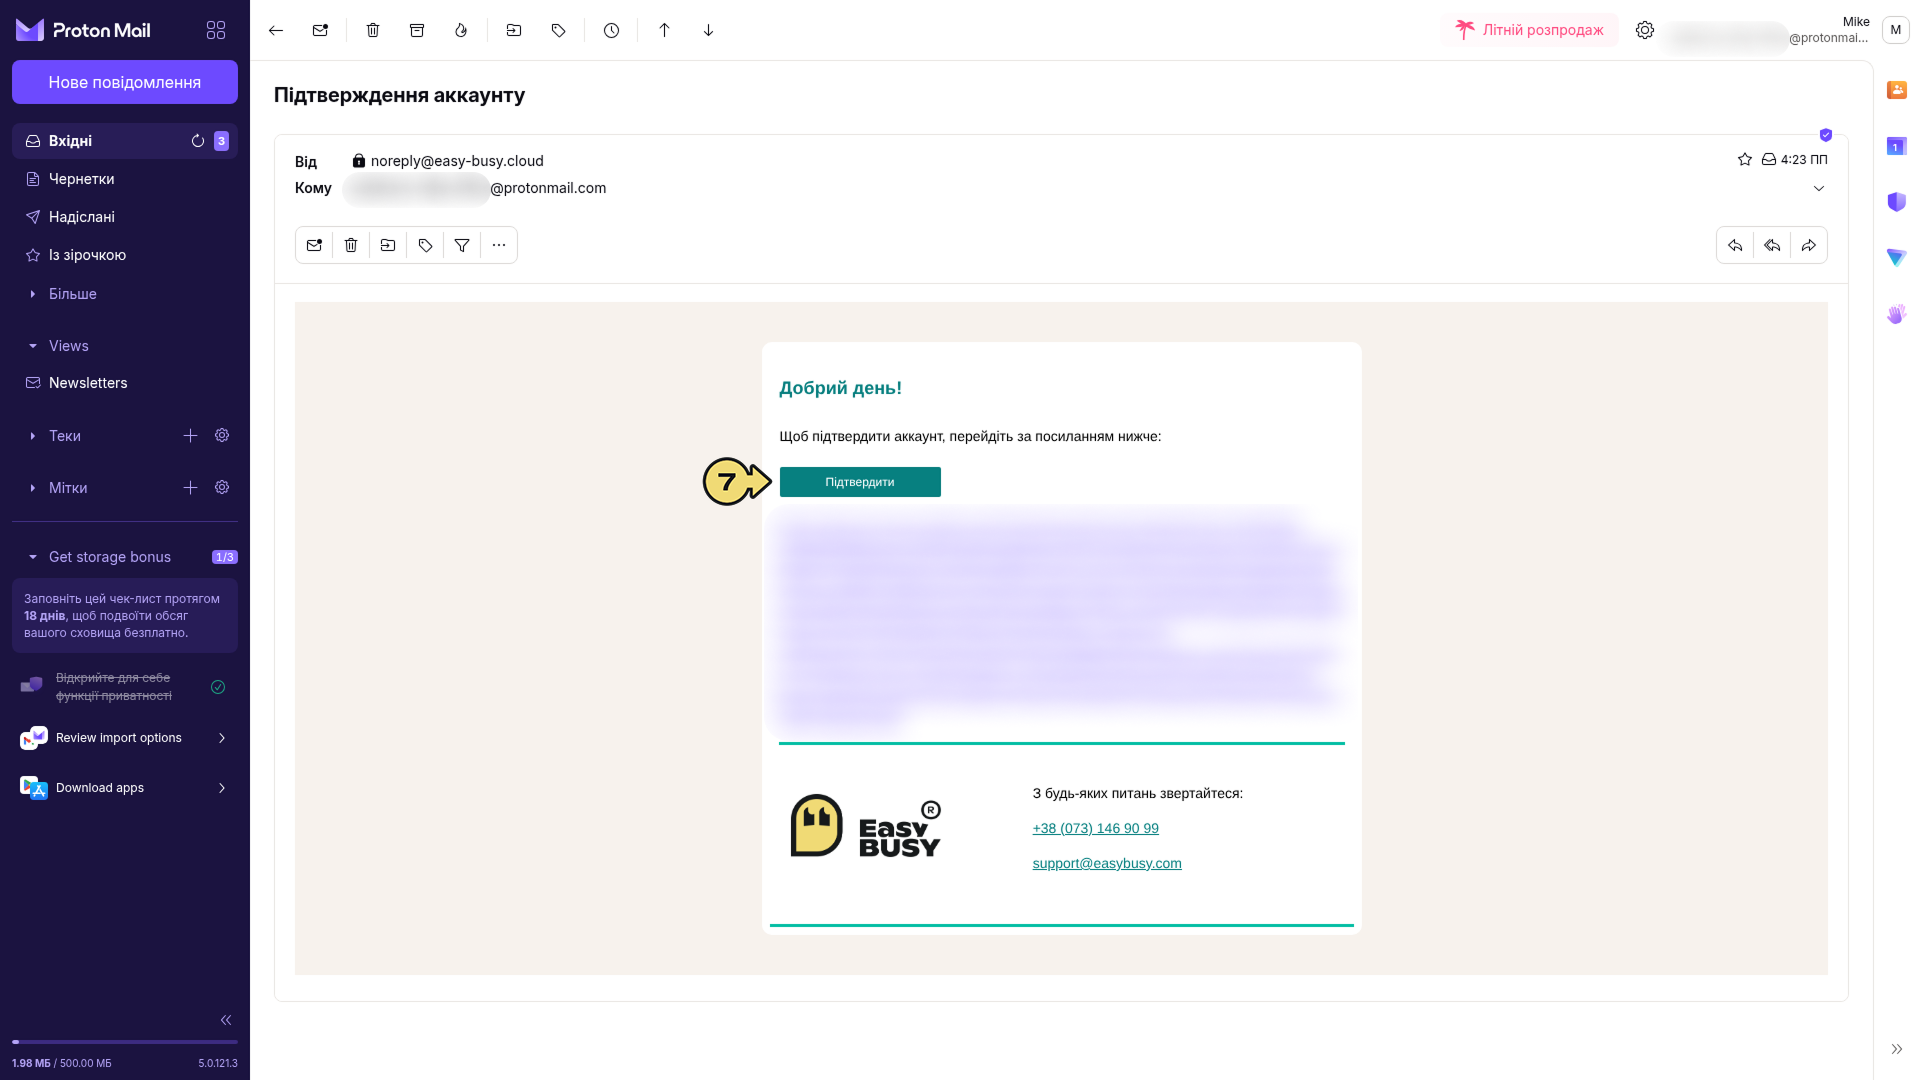Refresh the inbox folder
Viewport: 1920px width, 1080px height.
click(198, 141)
